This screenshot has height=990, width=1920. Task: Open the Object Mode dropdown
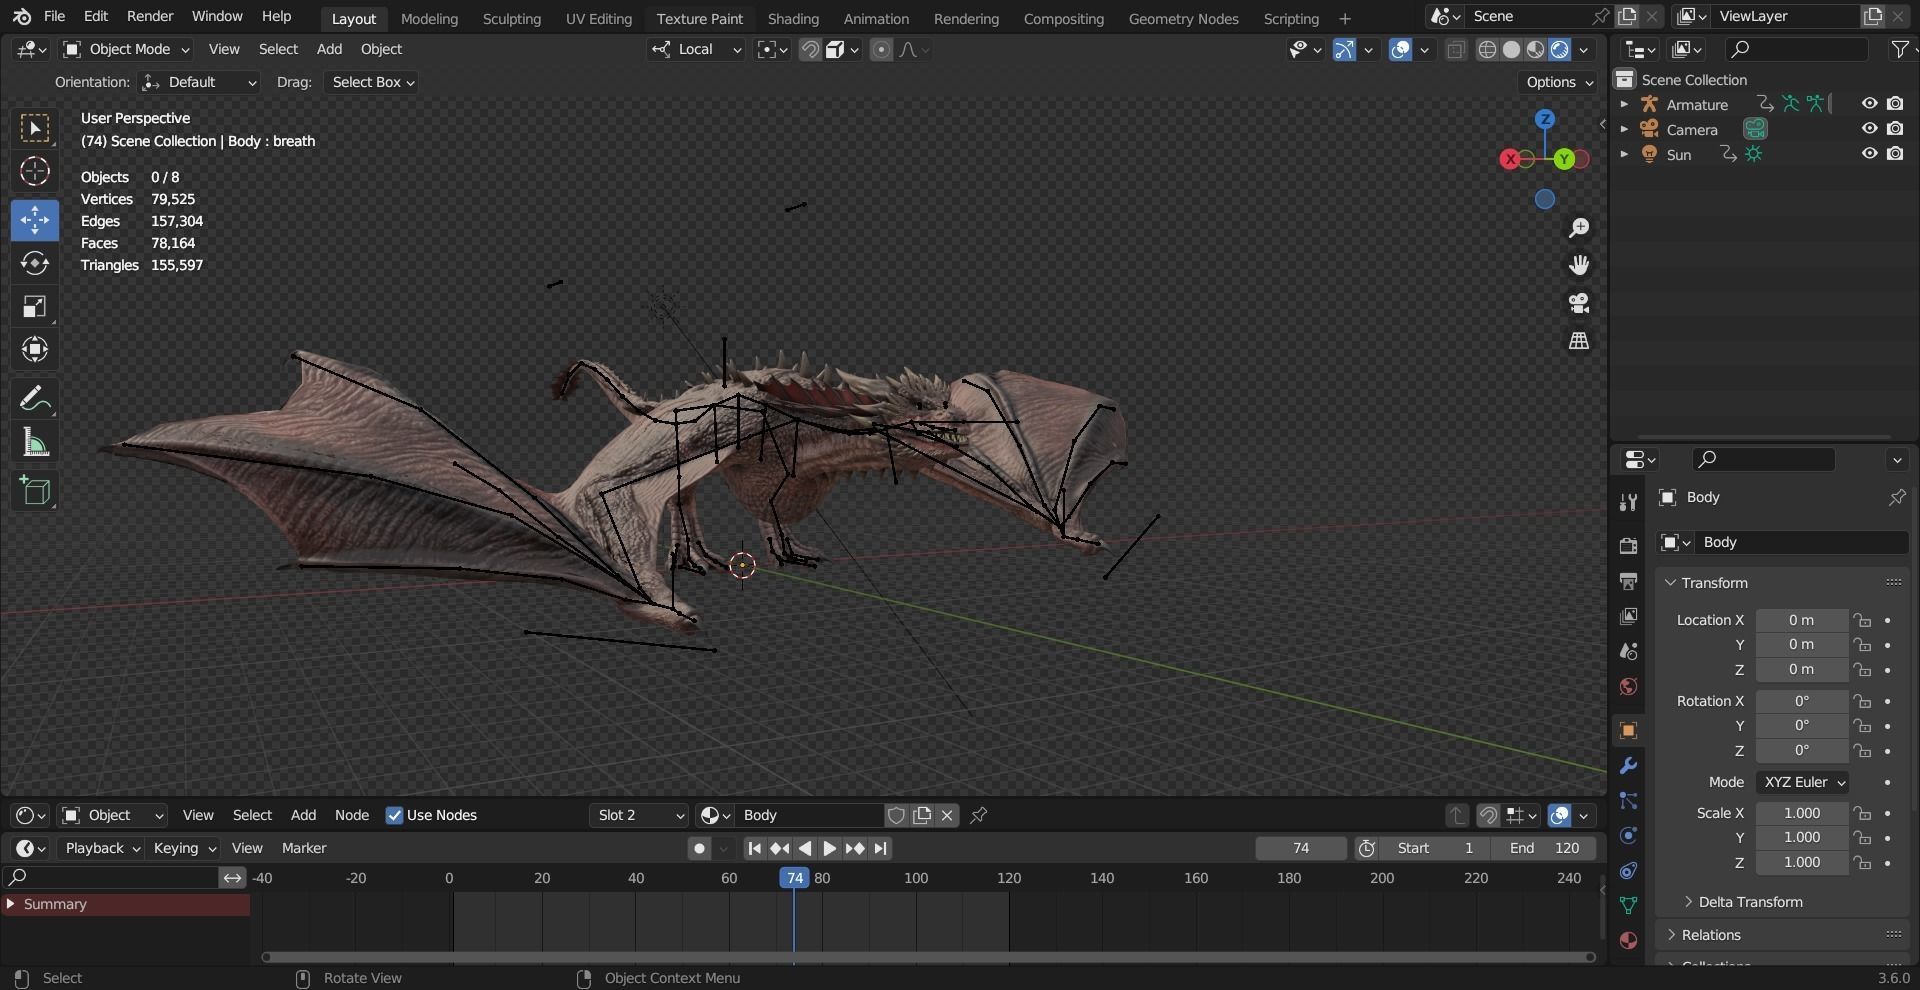(x=126, y=49)
